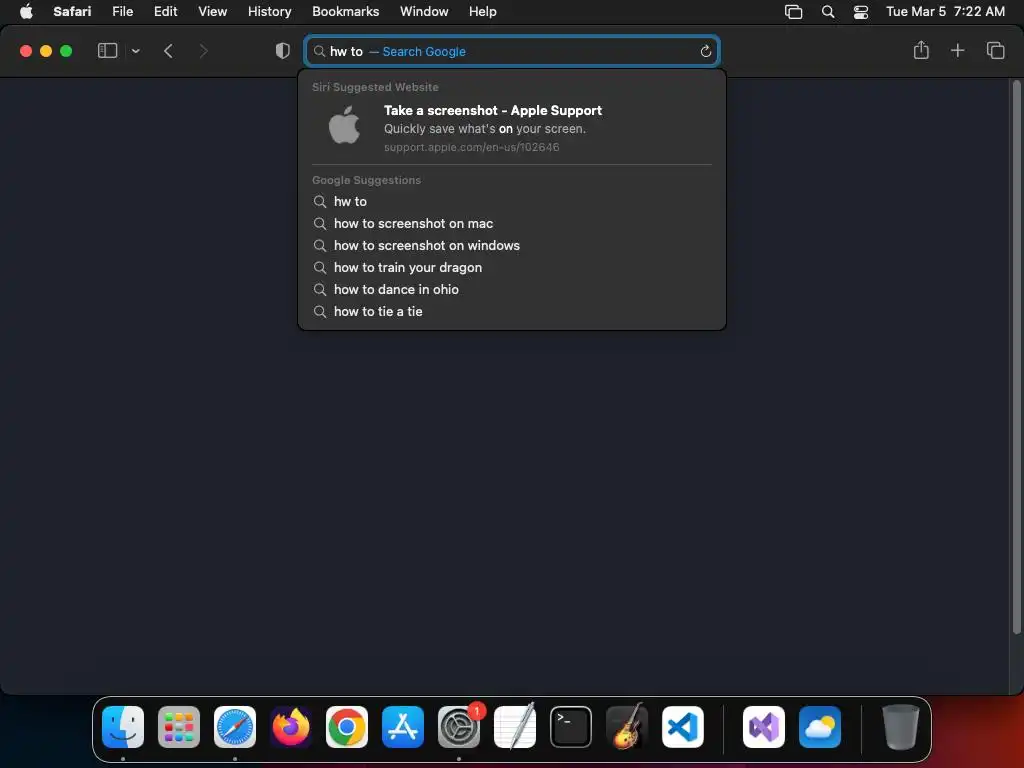Click the date and time in menu bar

pos(945,11)
